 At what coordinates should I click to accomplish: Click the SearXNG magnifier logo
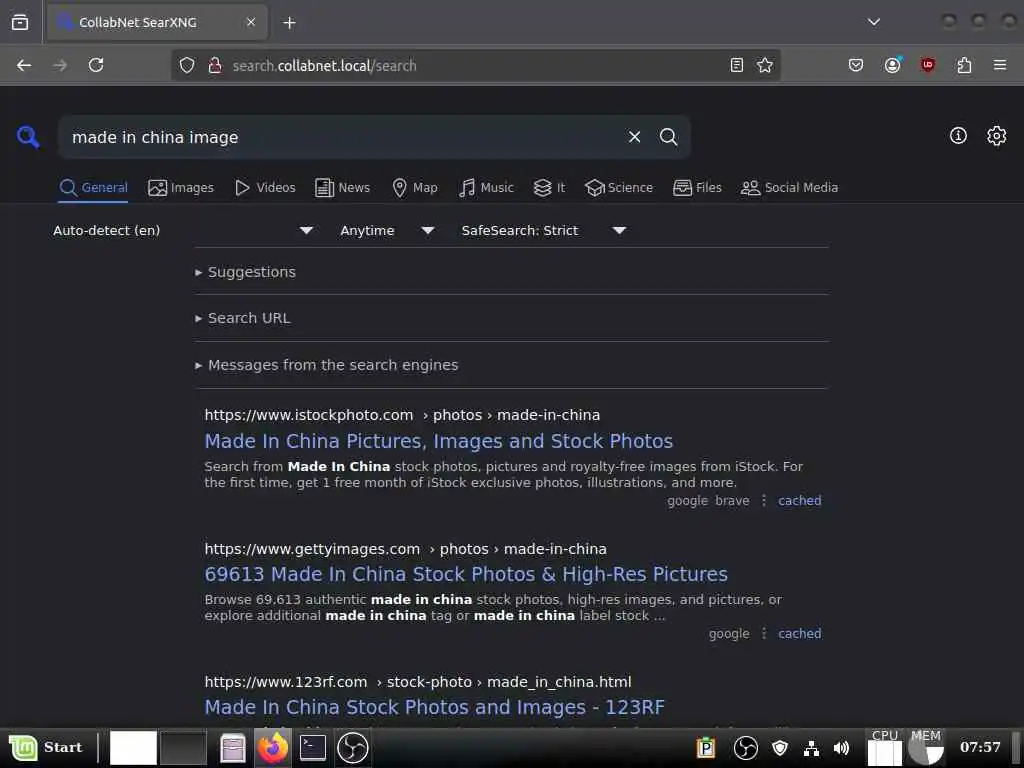(x=28, y=137)
